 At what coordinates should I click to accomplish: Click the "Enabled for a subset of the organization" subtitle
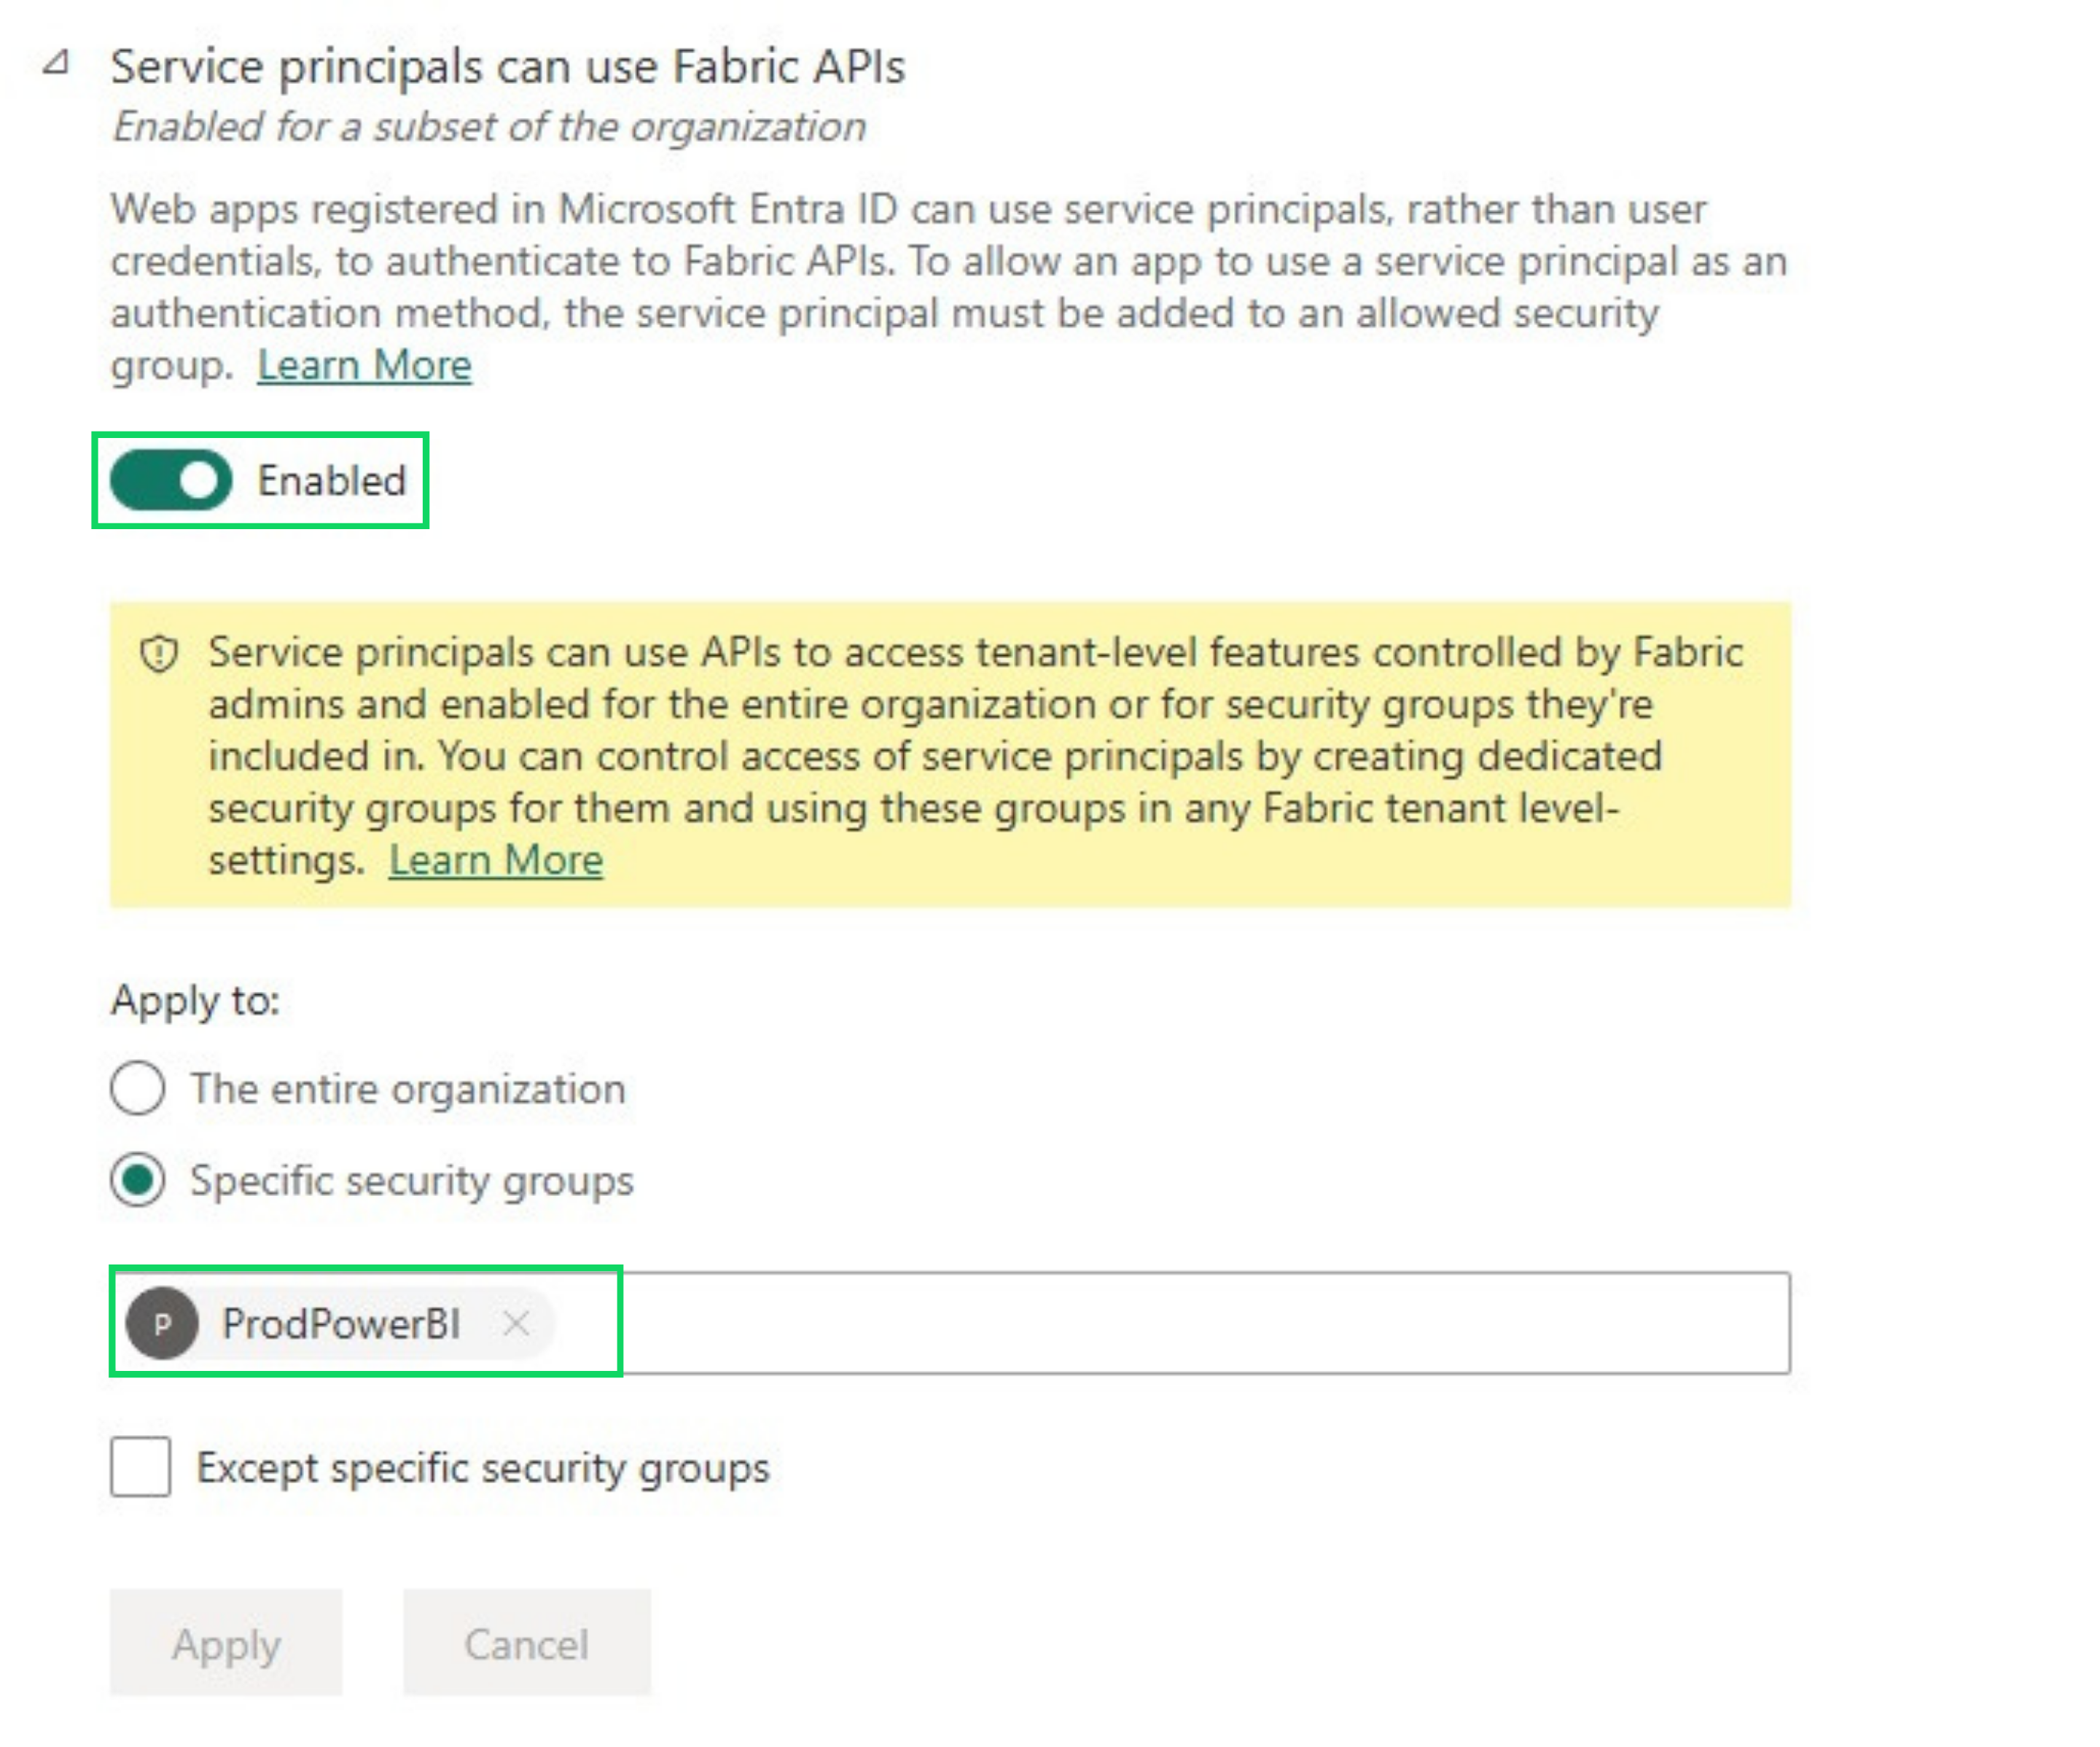489,127
